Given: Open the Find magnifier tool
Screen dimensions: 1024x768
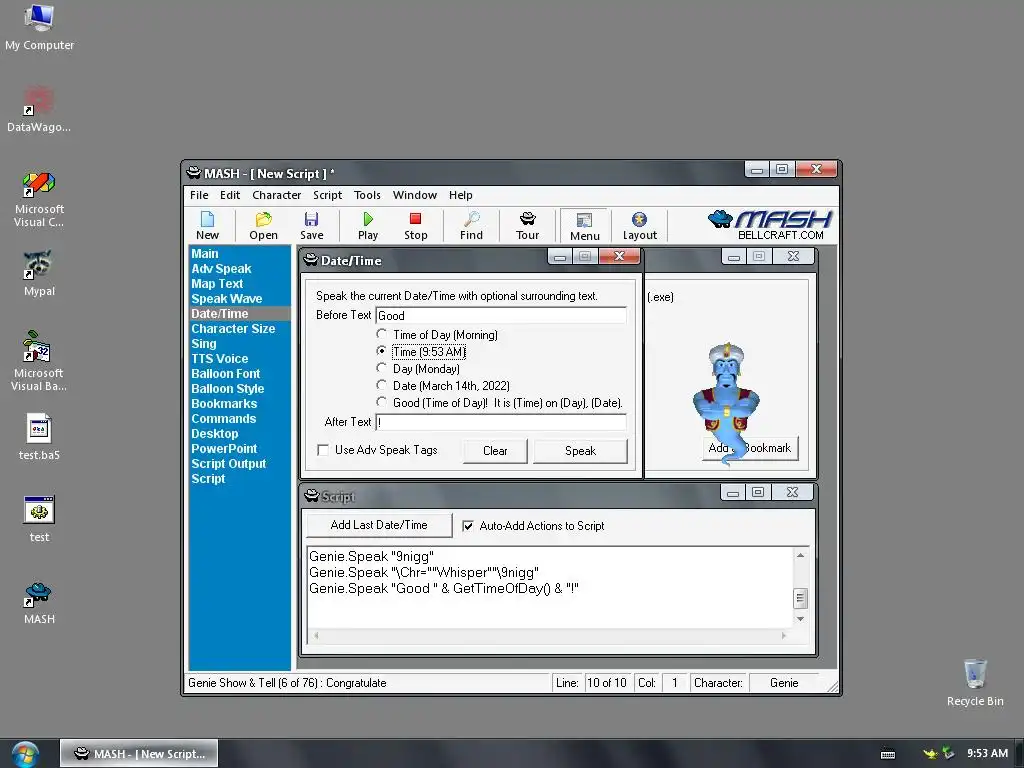Looking at the screenshot, I should click(x=471, y=226).
